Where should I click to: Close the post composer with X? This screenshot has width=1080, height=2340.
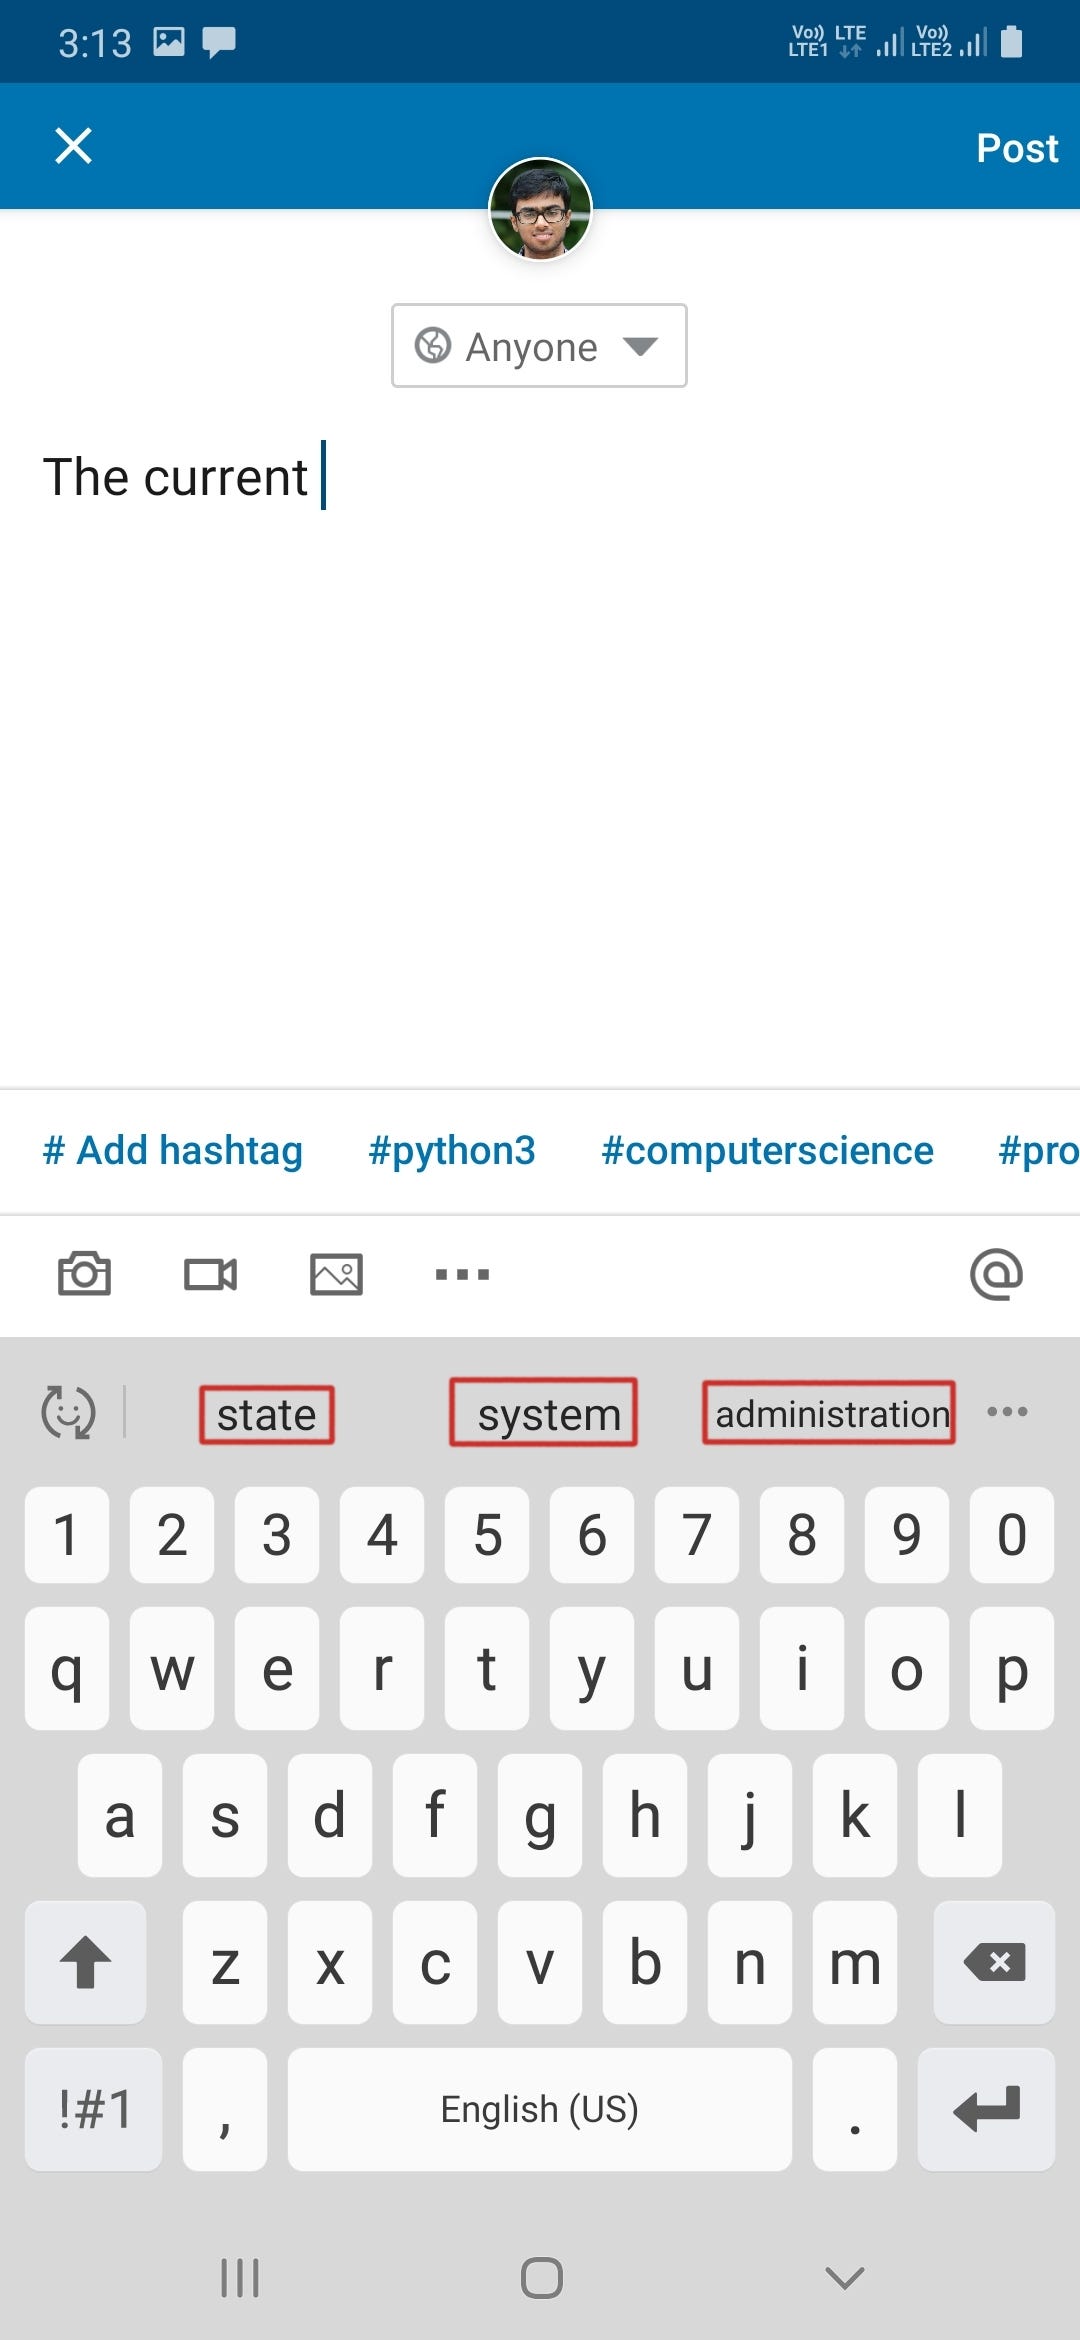(73, 146)
